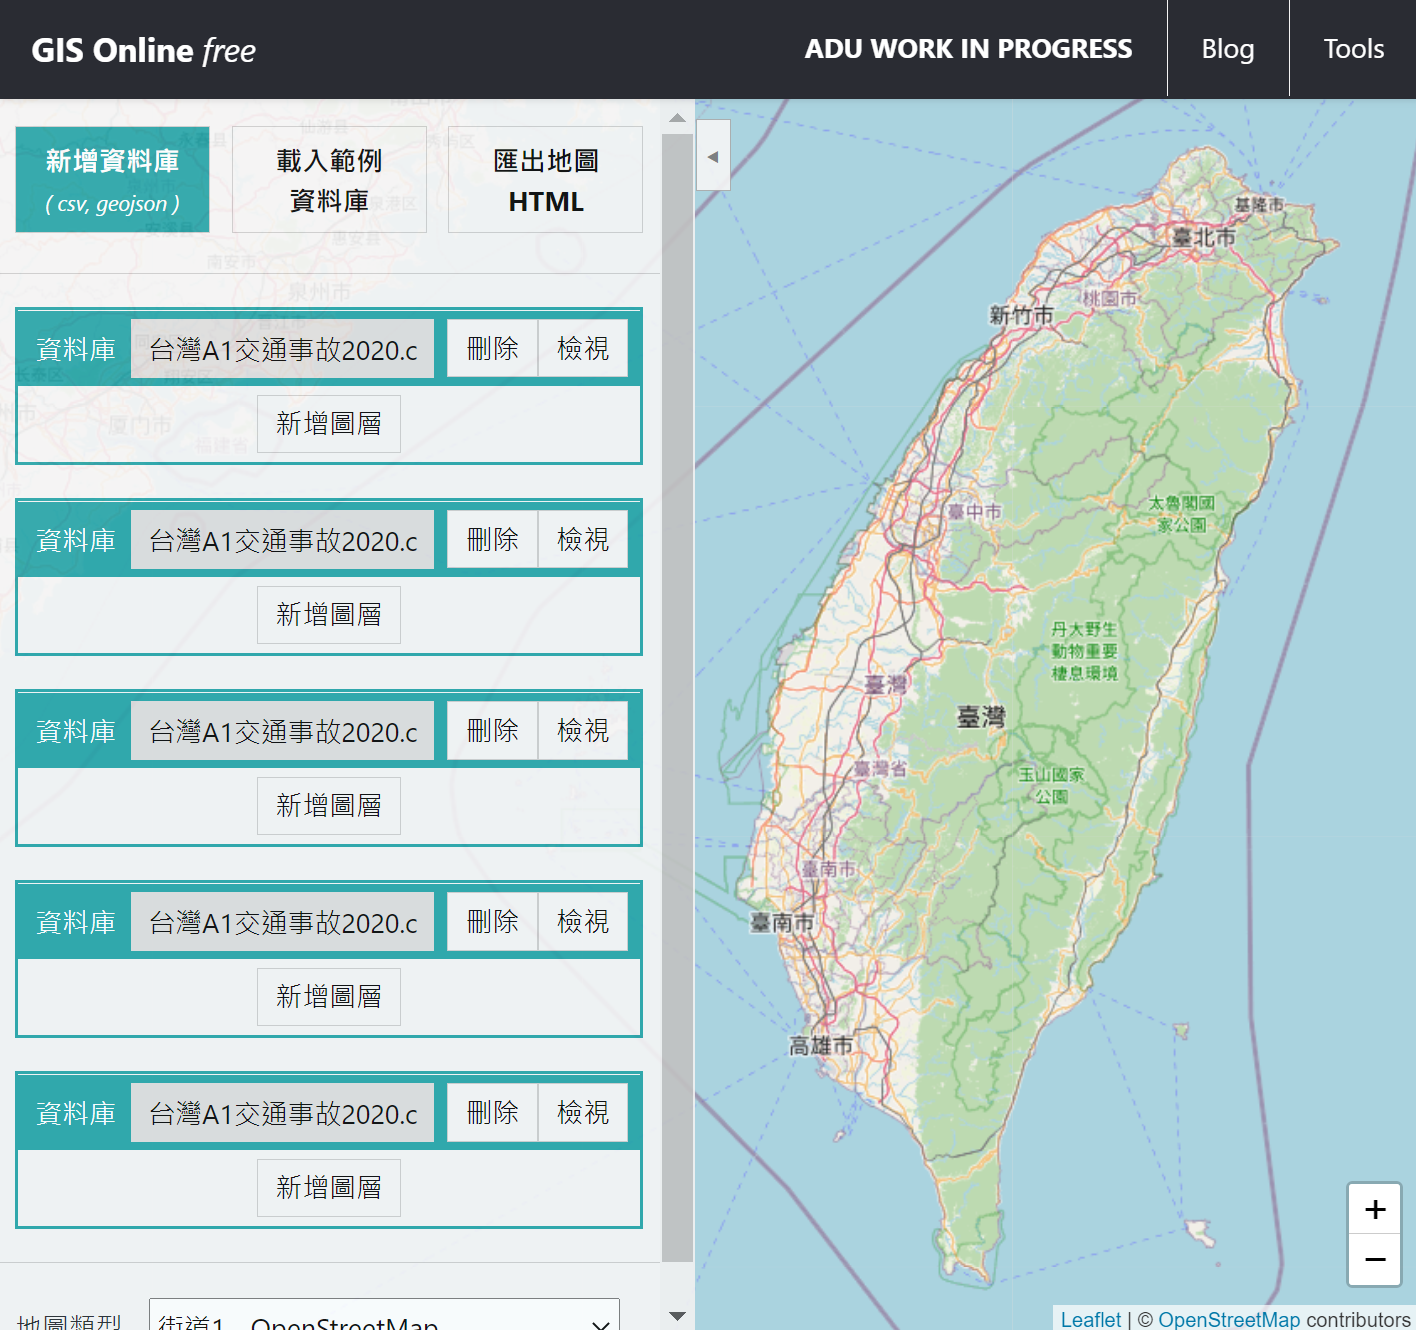View the fourth database with 檢視

point(583,922)
